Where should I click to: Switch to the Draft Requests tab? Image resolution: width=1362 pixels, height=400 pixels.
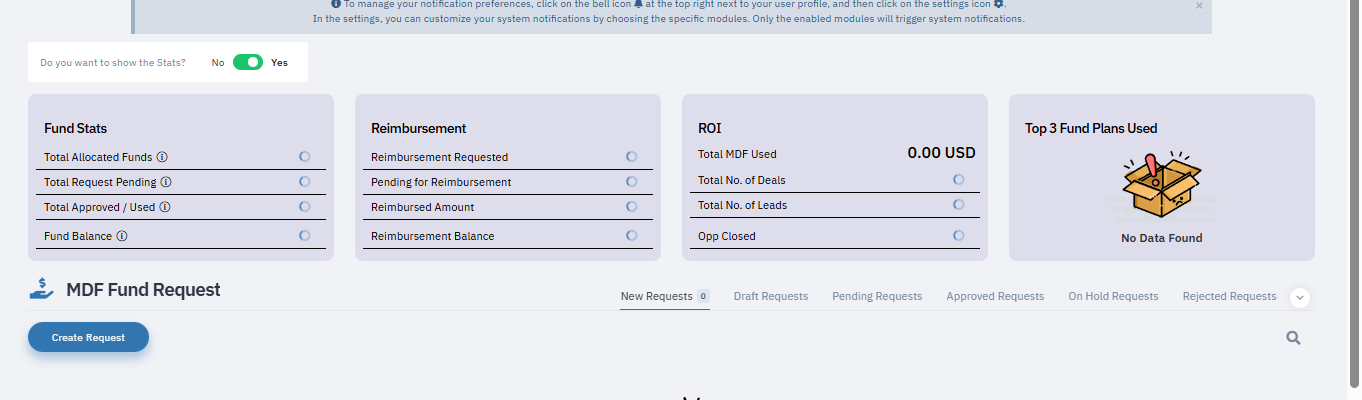pos(770,296)
